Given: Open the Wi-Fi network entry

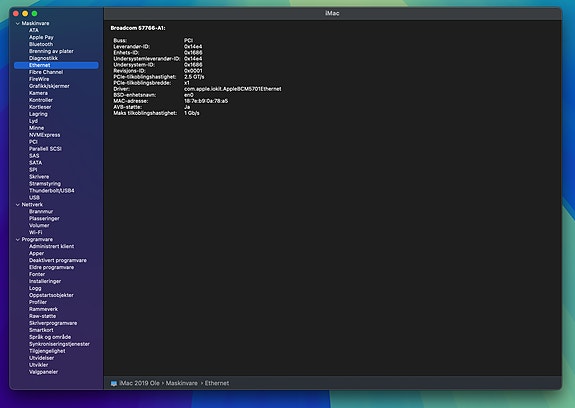Looking at the screenshot, I should [x=36, y=232].
